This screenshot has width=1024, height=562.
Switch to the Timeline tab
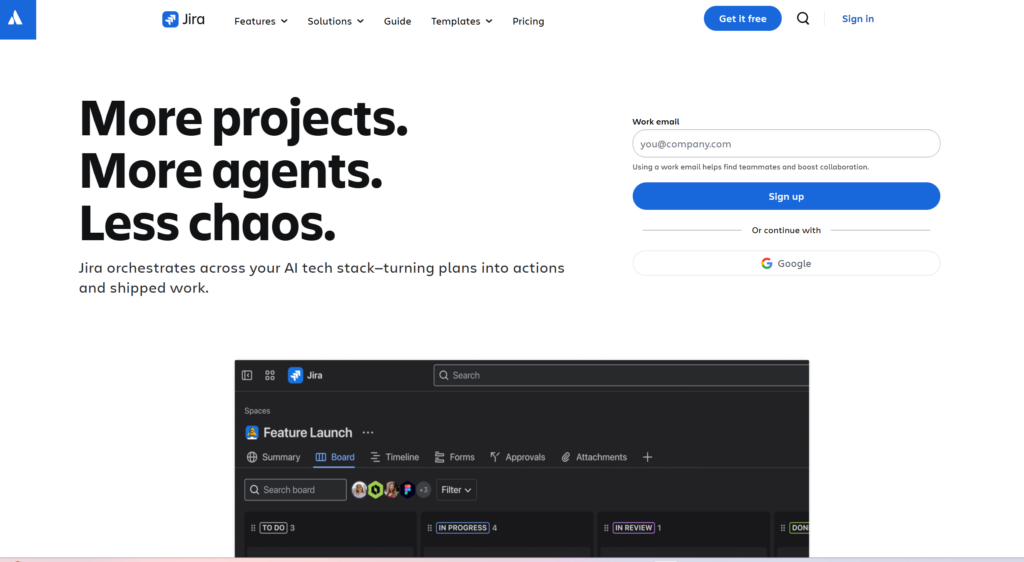tap(394, 458)
